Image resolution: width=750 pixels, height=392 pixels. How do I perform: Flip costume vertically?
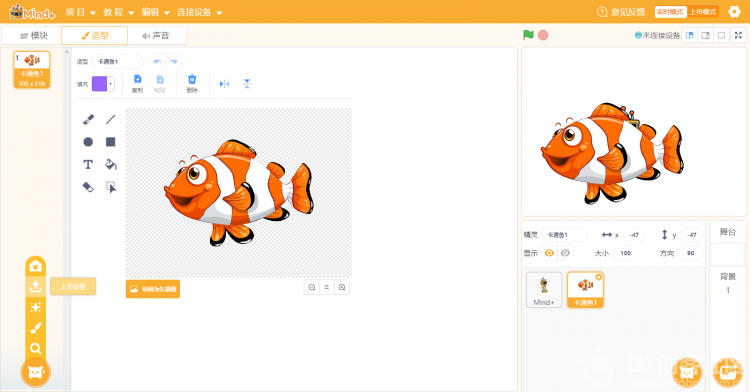tap(247, 84)
